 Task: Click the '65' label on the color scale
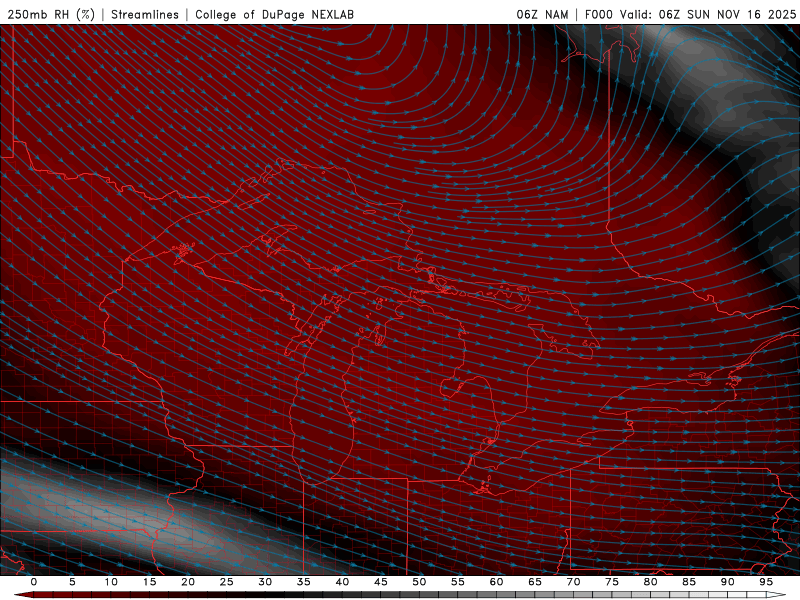click(535, 582)
